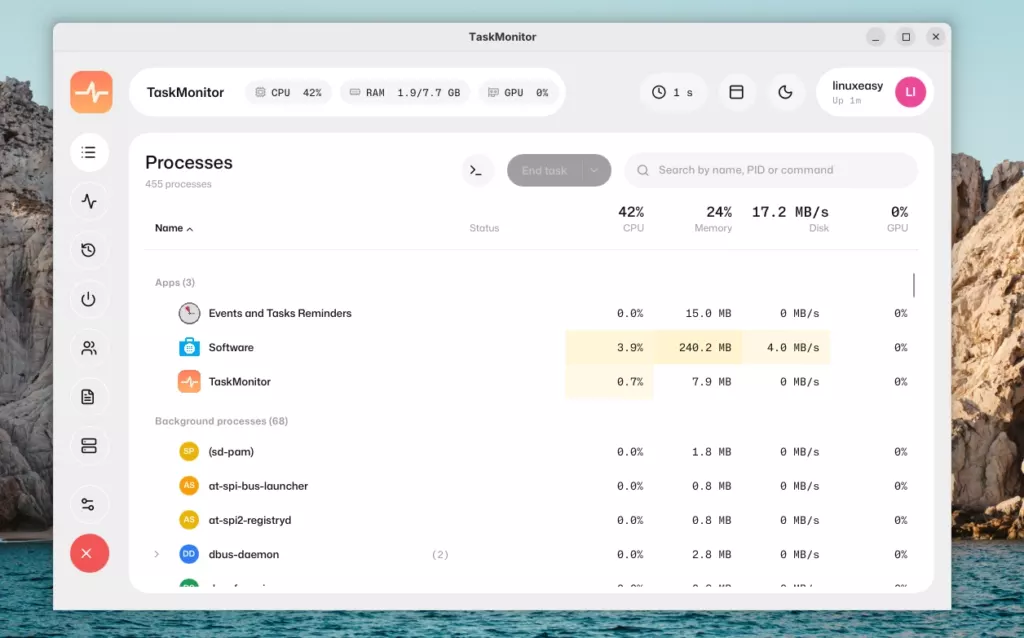The width and height of the screenshot is (1024, 638).
Task: Click the (2) child count on dbus-daemon
Action: (x=440, y=554)
